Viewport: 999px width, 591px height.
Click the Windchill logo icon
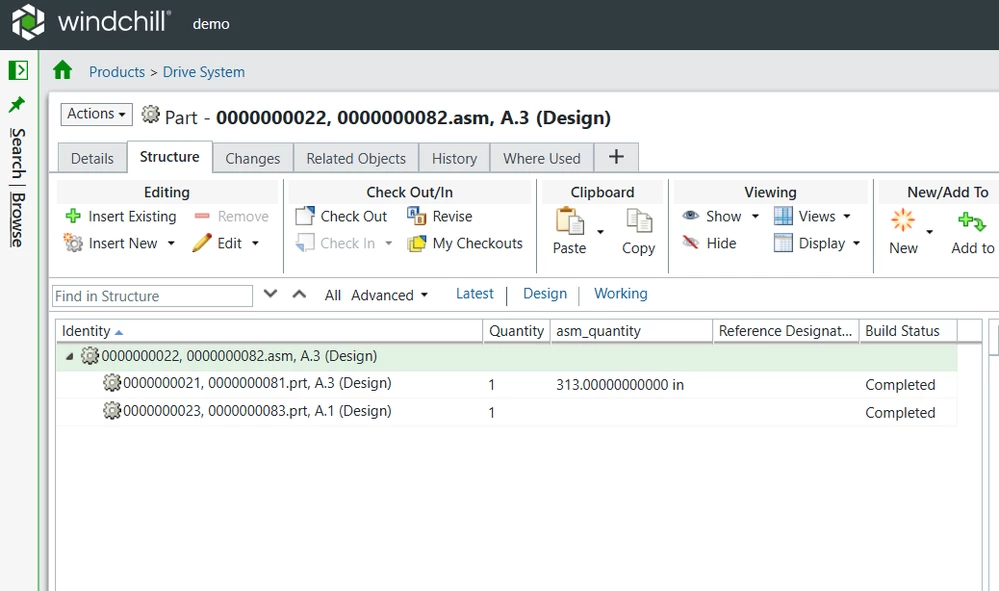tap(28, 22)
